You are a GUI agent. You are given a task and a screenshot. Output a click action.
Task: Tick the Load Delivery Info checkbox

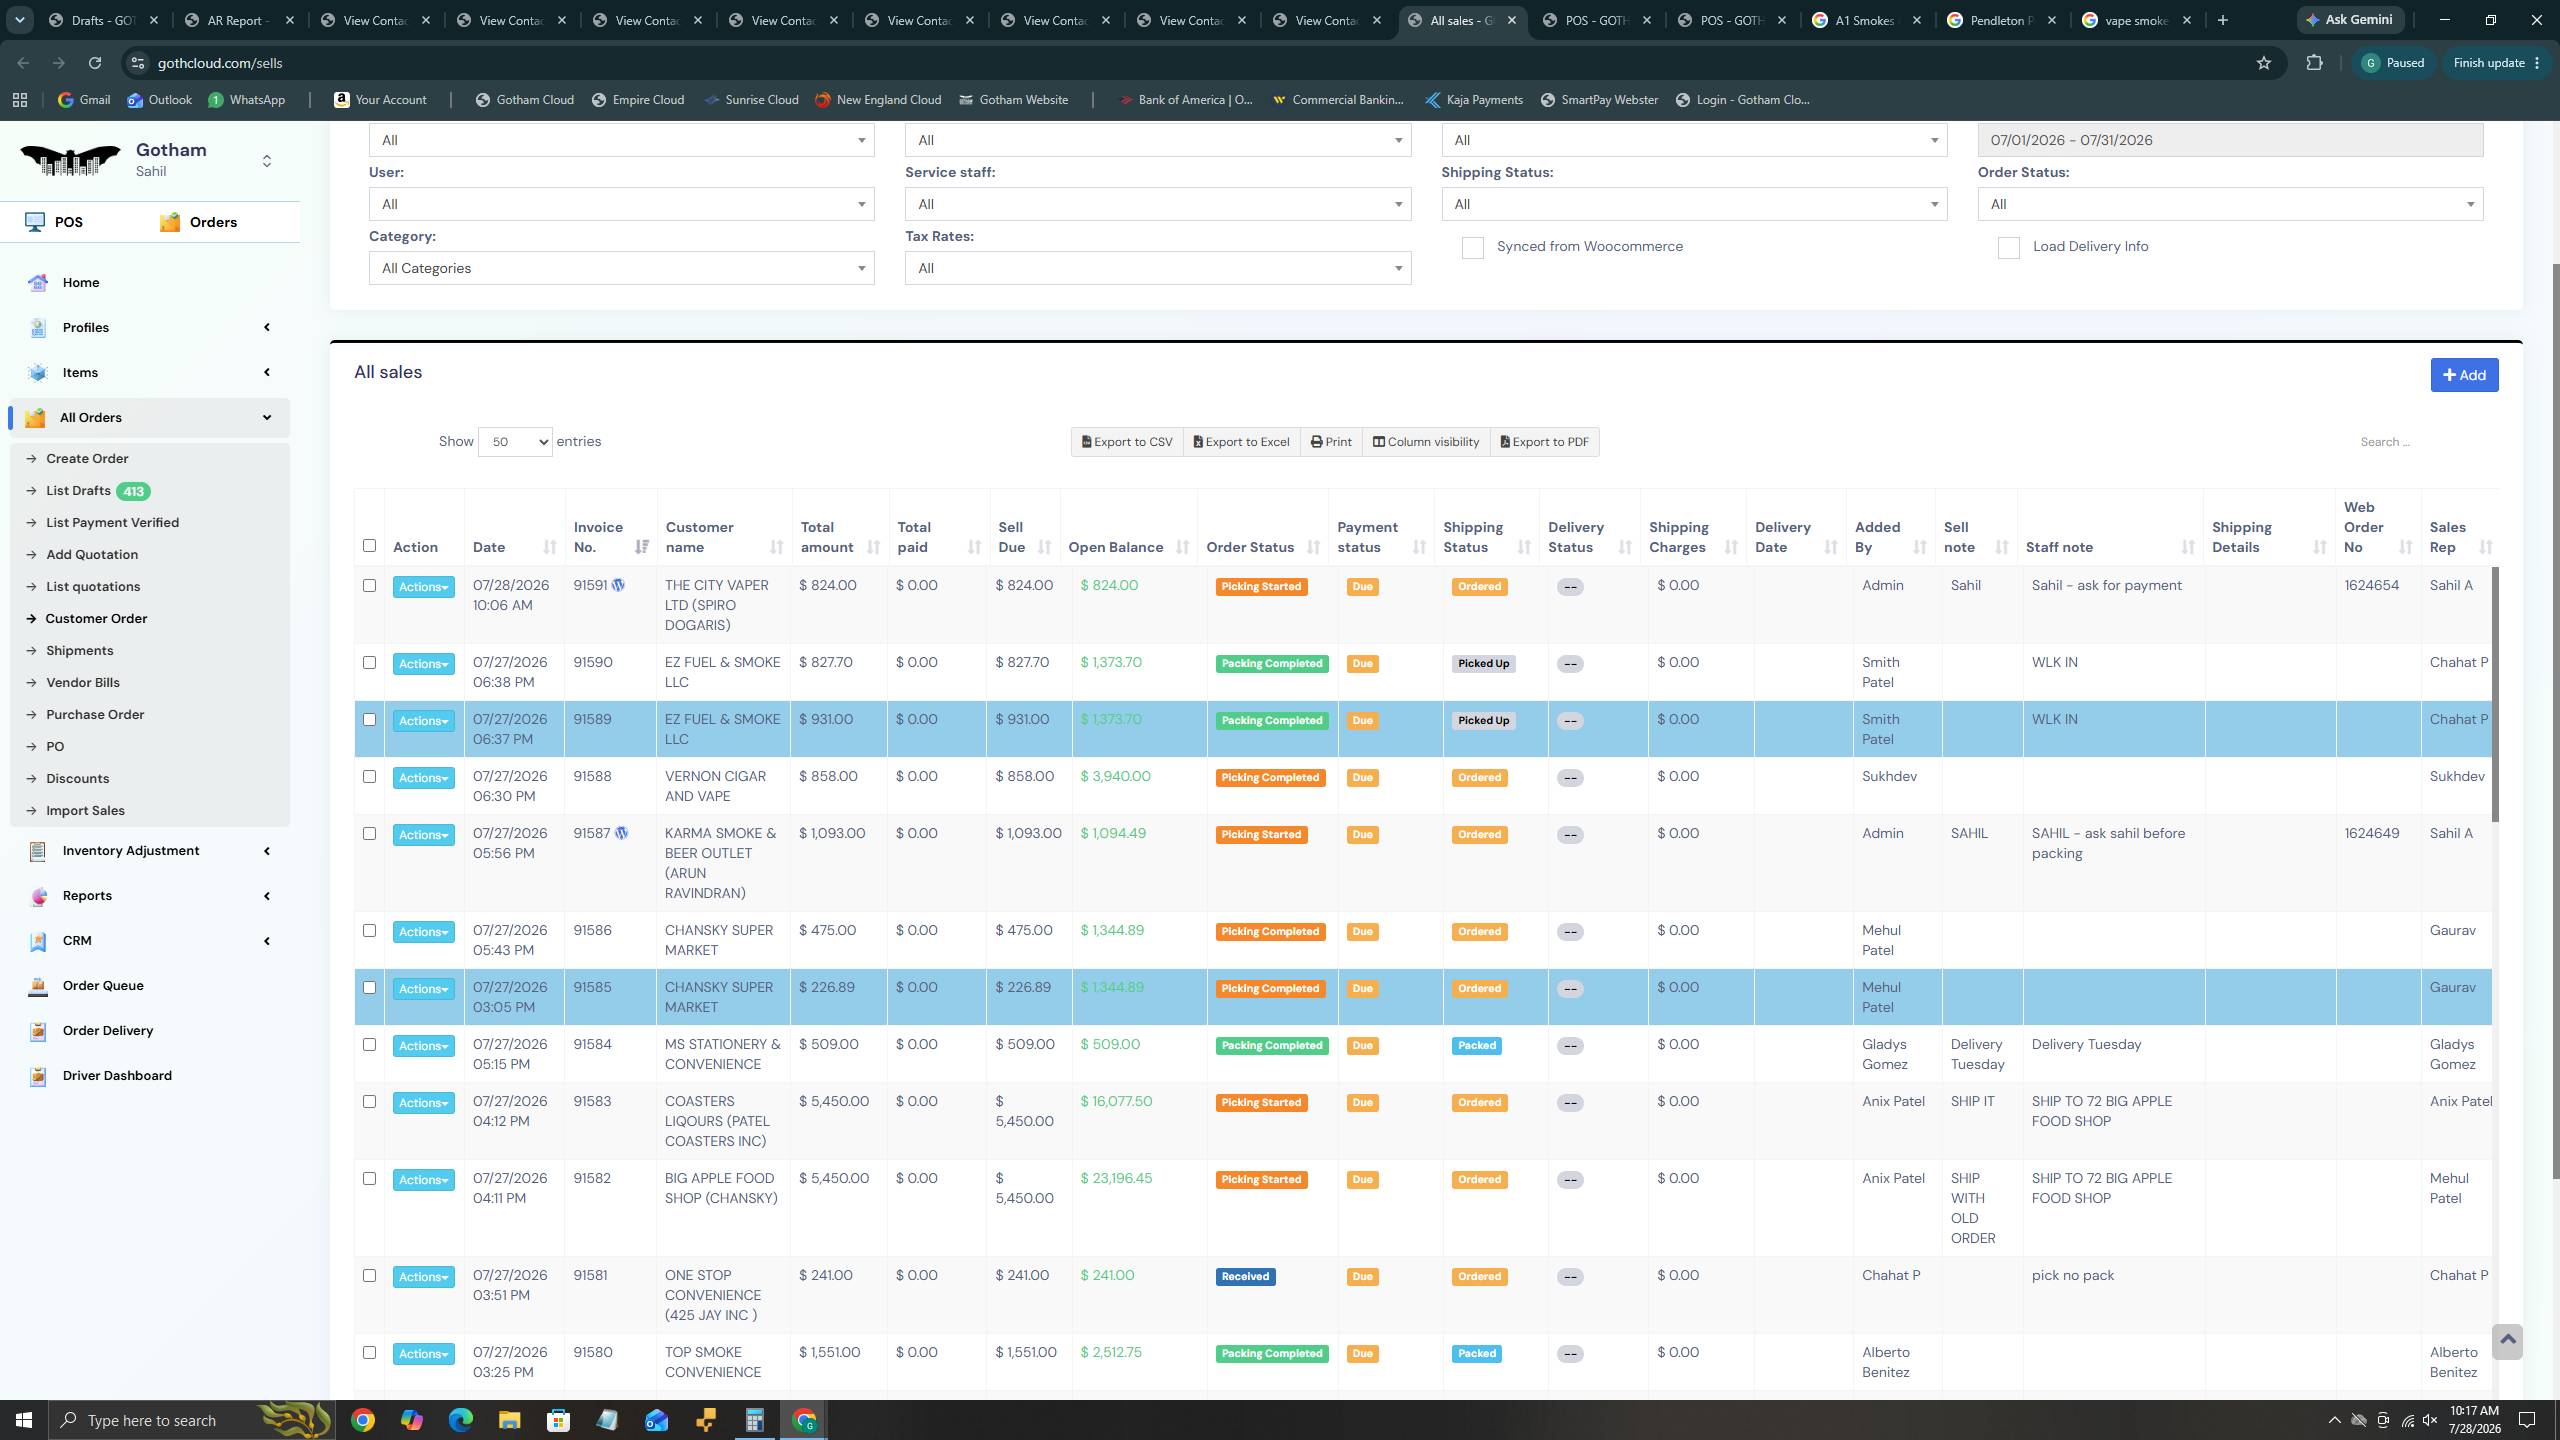pyautogui.click(x=2008, y=248)
